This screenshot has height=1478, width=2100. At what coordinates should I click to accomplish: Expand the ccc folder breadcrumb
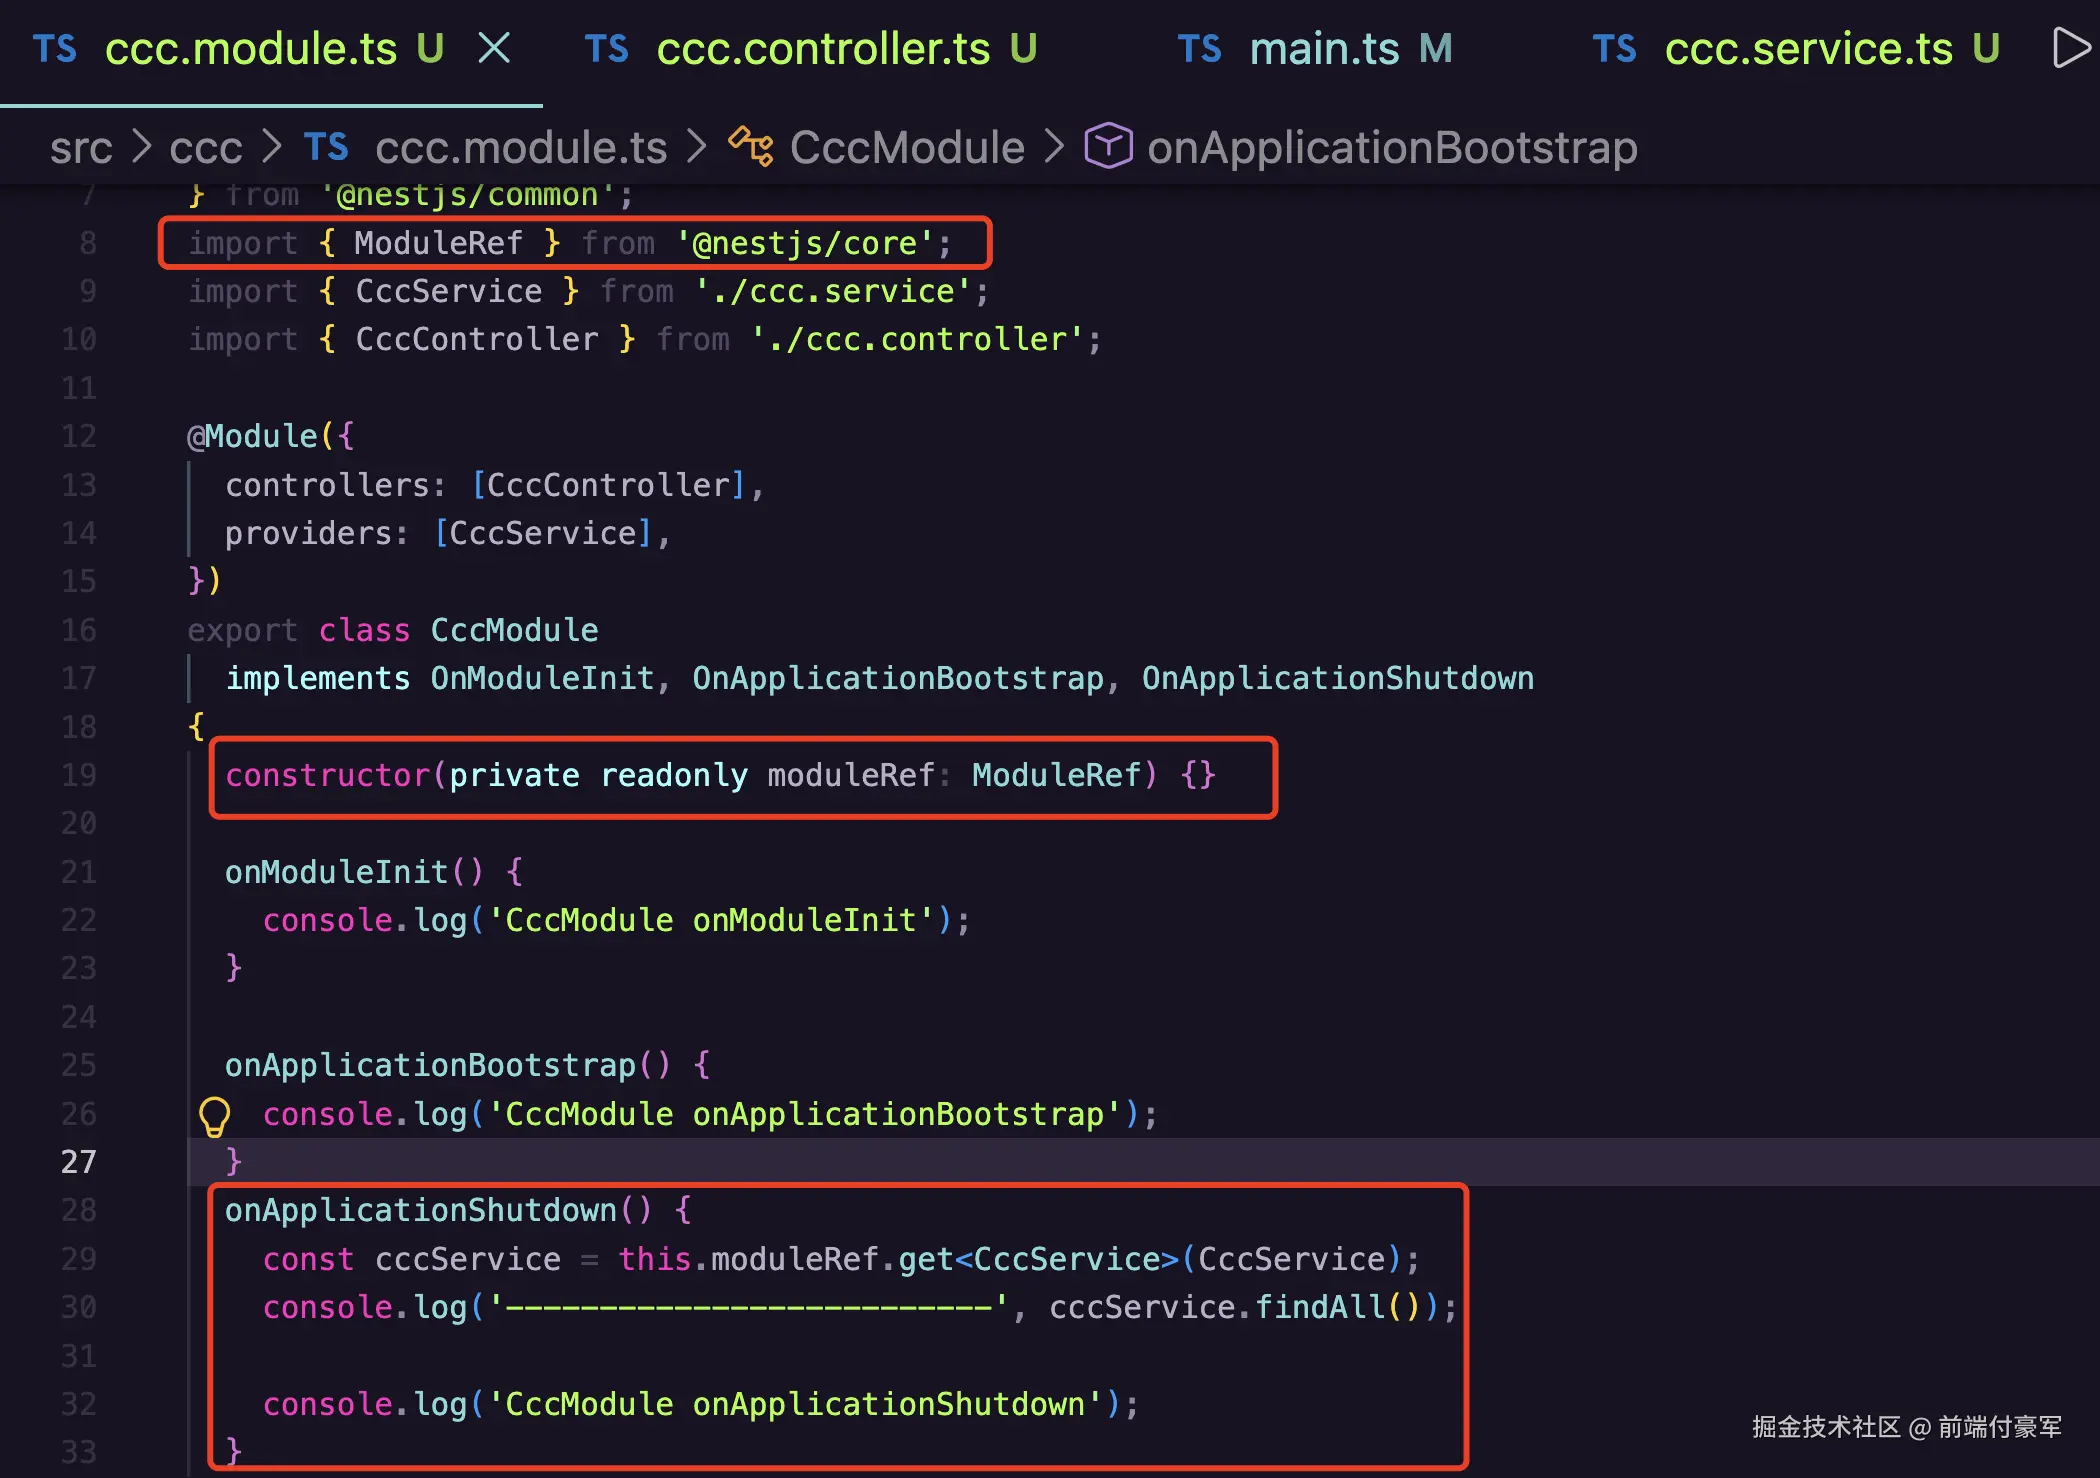pos(206,148)
